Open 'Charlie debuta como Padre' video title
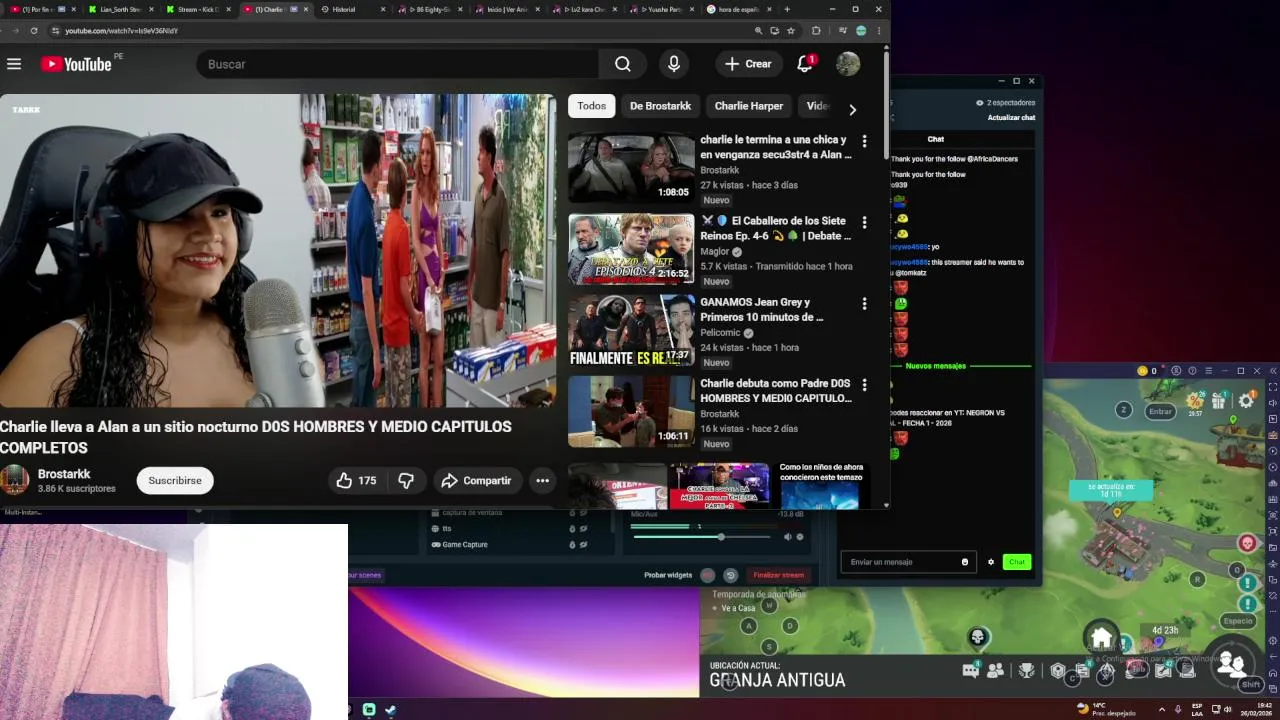The width and height of the screenshot is (1280, 720). click(776, 390)
